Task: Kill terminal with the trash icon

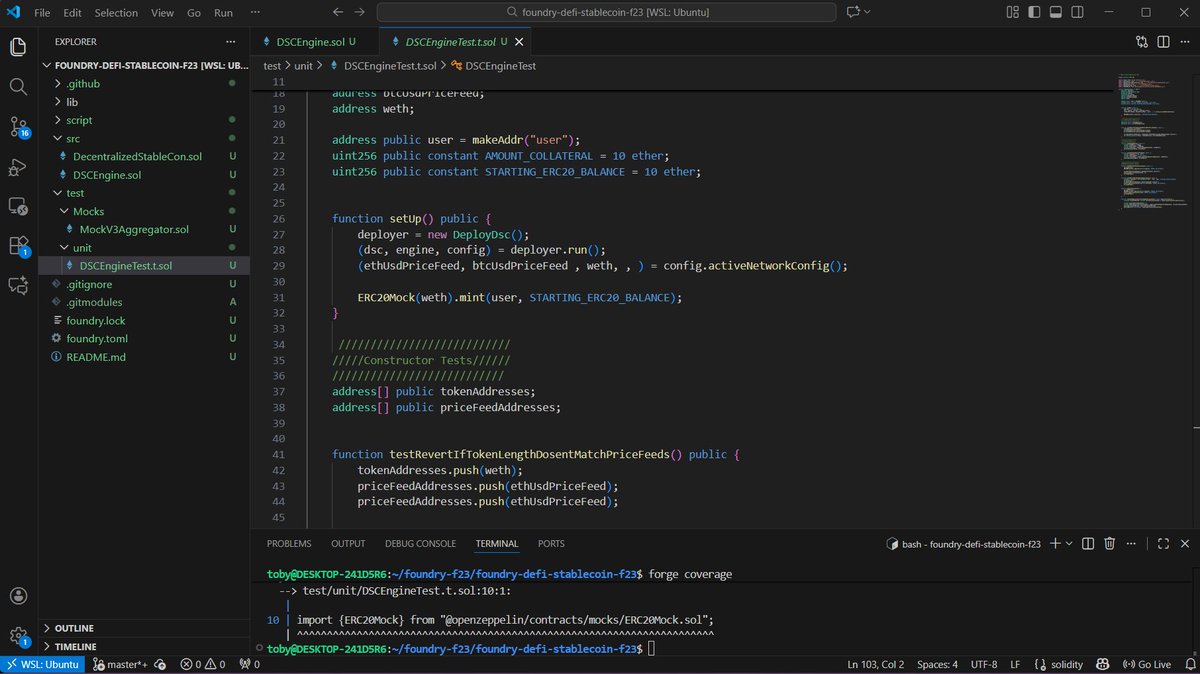Action: coord(1109,543)
